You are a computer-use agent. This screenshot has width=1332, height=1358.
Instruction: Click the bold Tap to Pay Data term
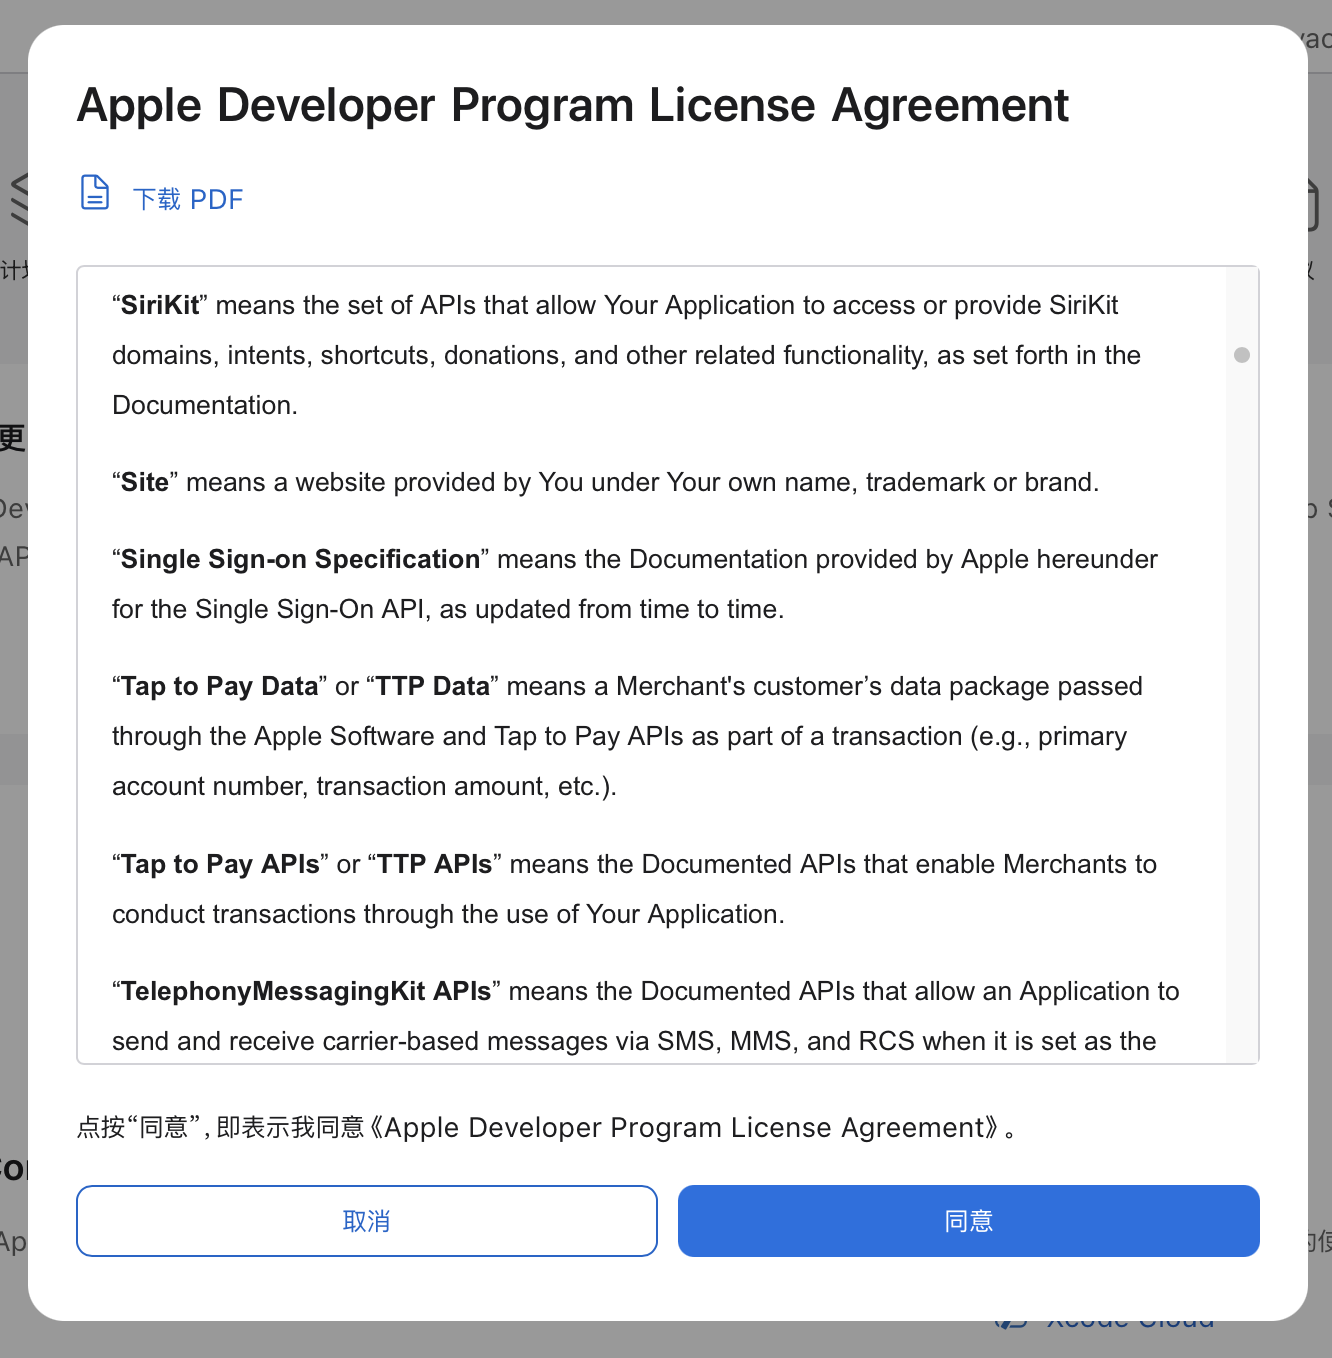[219, 687]
